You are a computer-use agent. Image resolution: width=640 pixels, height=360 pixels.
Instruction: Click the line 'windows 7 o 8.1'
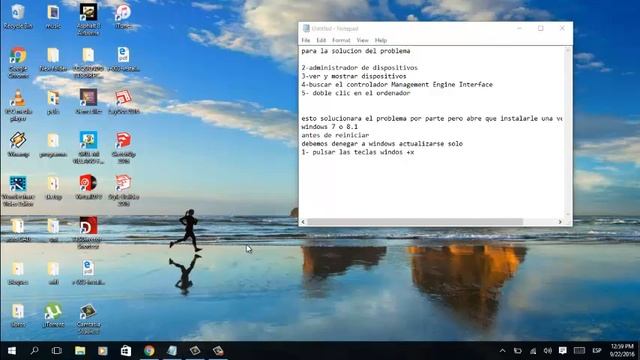(329, 127)
